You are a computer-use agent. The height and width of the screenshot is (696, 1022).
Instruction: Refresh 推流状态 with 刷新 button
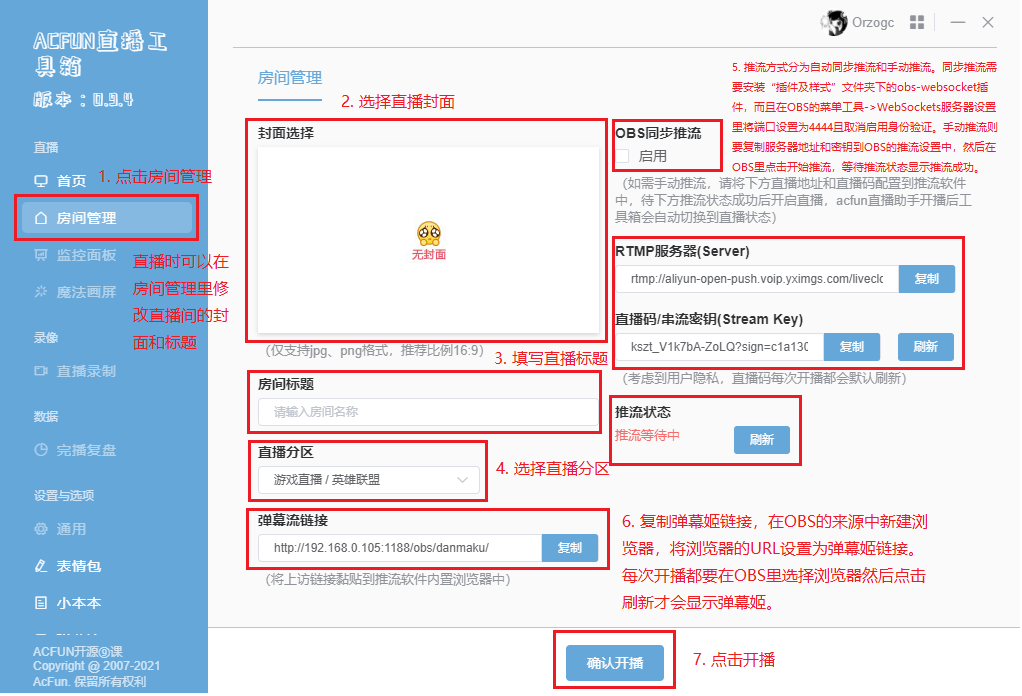(x=761, y=440)
